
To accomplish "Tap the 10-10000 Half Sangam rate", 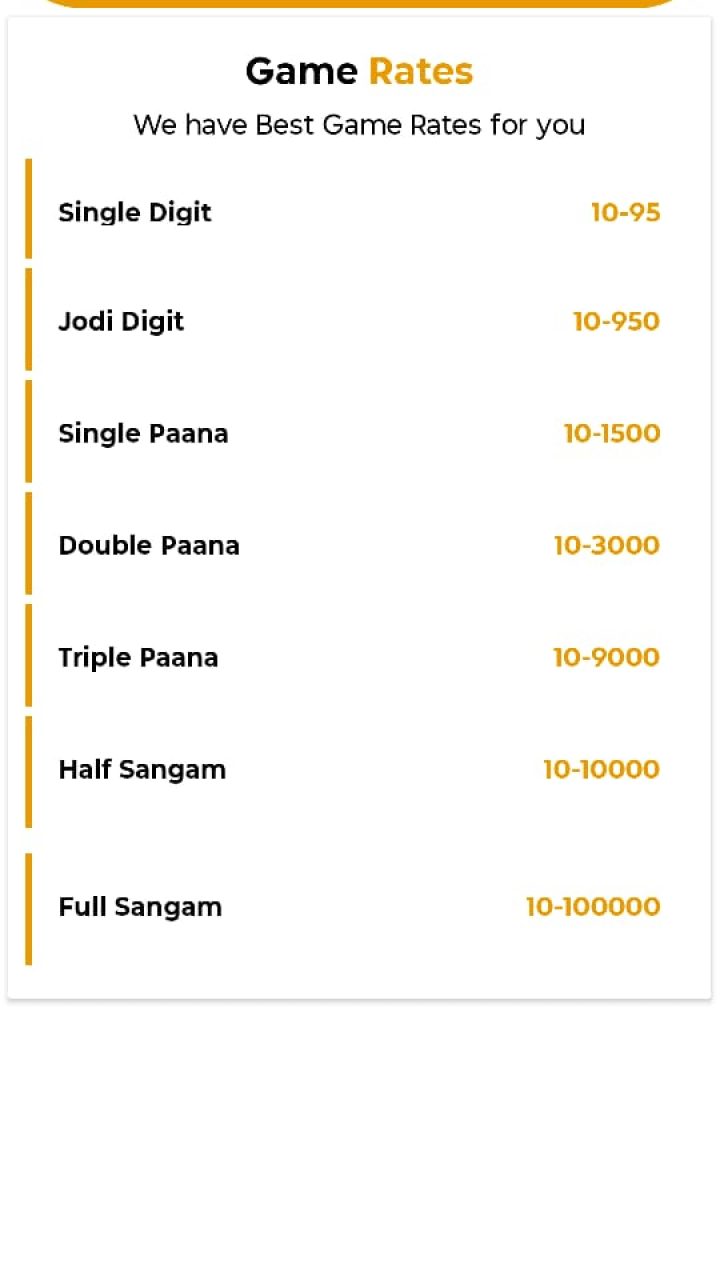I will pos(601,769).
